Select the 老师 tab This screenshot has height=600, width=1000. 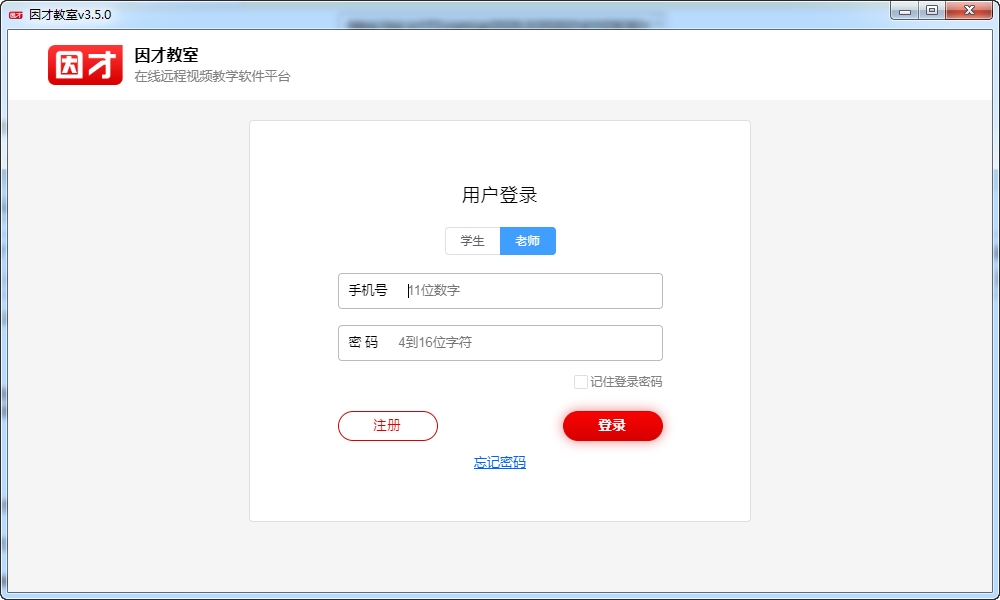527,241
